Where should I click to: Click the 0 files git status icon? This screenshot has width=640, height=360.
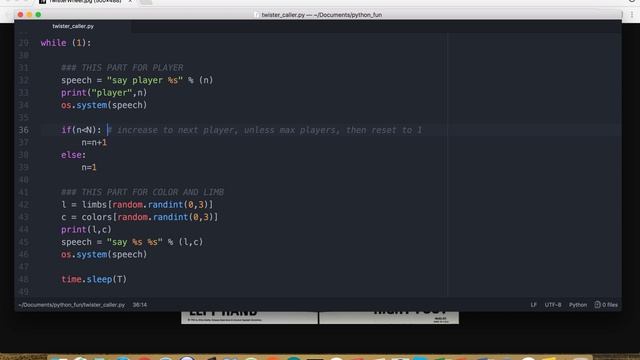pos(606,305)
